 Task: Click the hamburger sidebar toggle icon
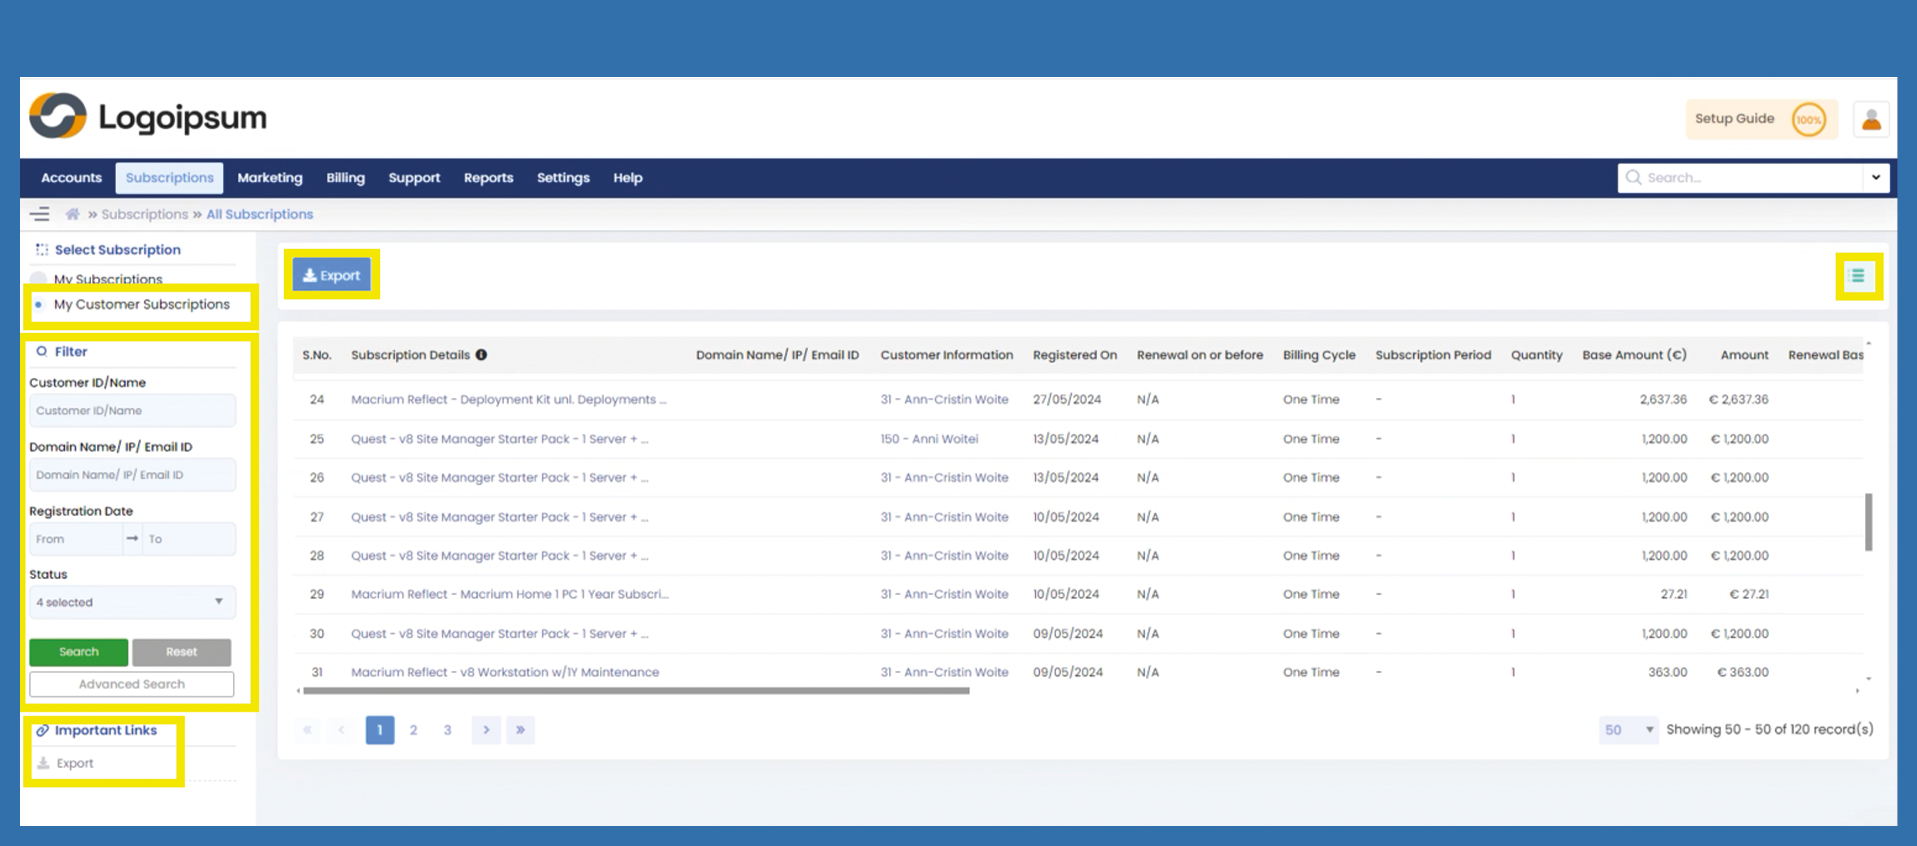[x=40, y=214]
